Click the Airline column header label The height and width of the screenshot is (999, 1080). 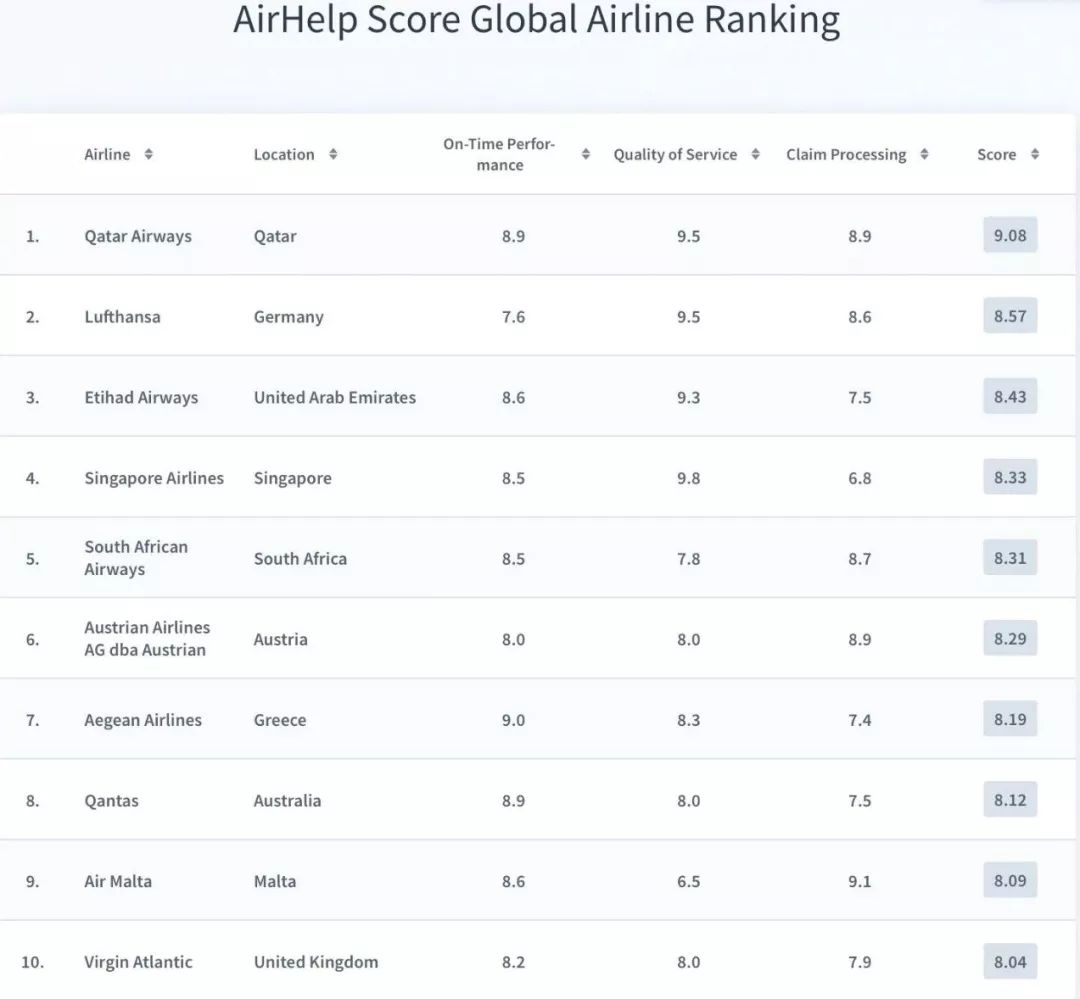(107, 155)
